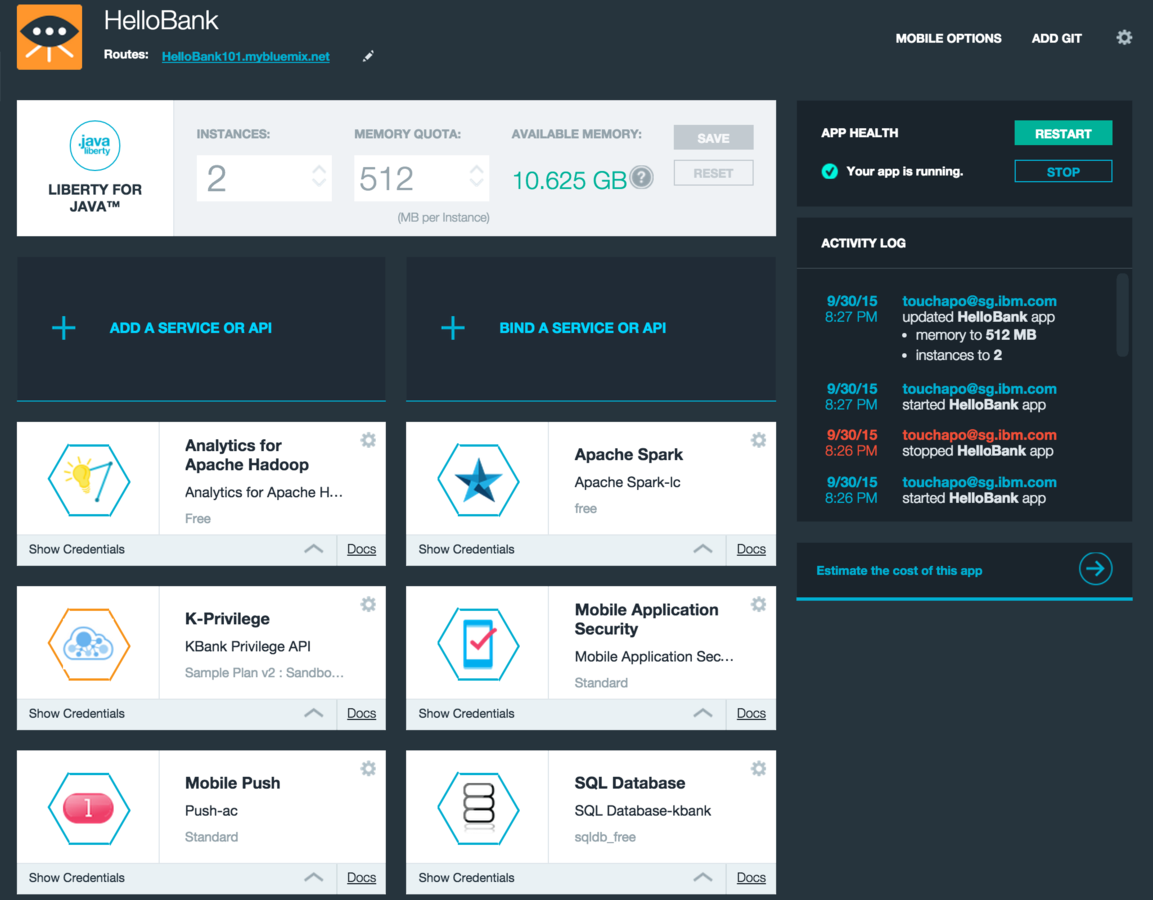
Task: Click the plus icon for Bind a Service
Action: pyautogui.click(x=453, y=328)
